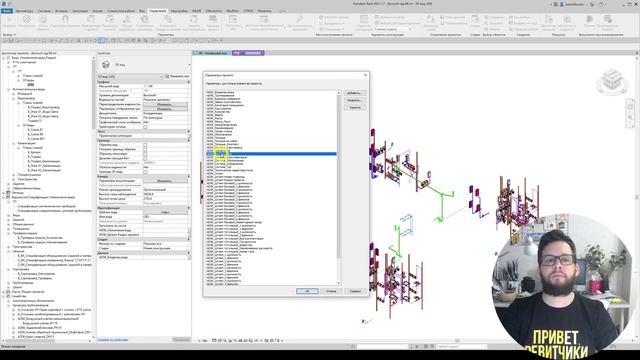Click Global Parameters ribbon icon

tap(144, 19)
